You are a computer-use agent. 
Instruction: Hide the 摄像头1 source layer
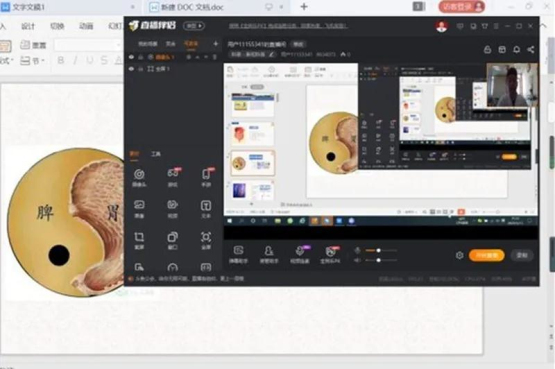[x=132, y=57]
